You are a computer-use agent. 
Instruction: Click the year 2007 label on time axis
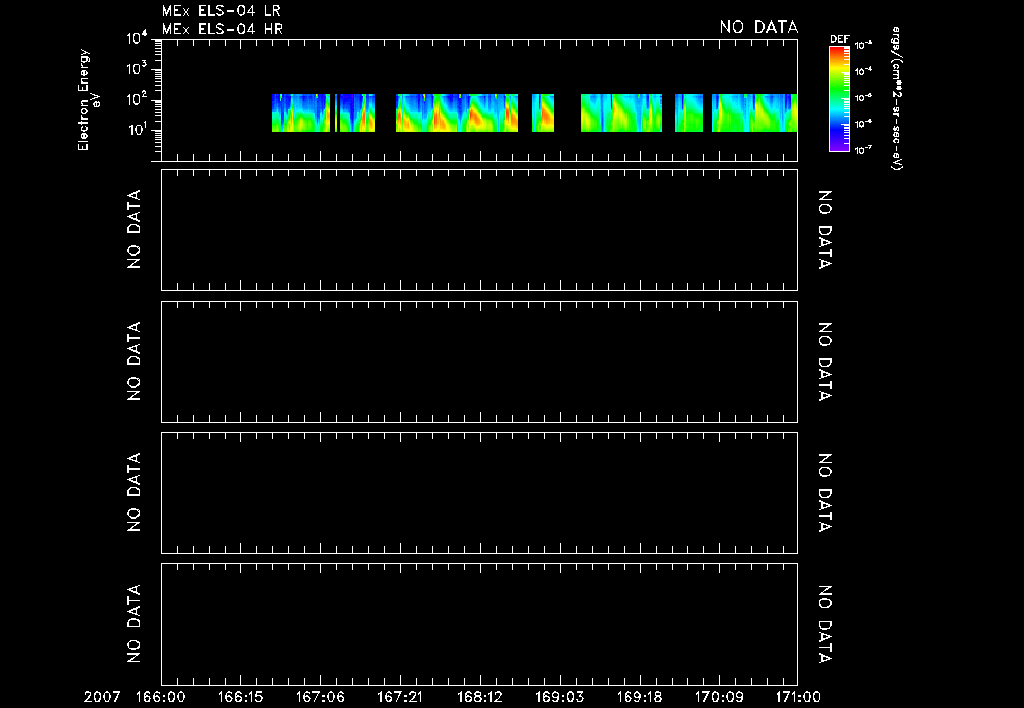[102, 697]
